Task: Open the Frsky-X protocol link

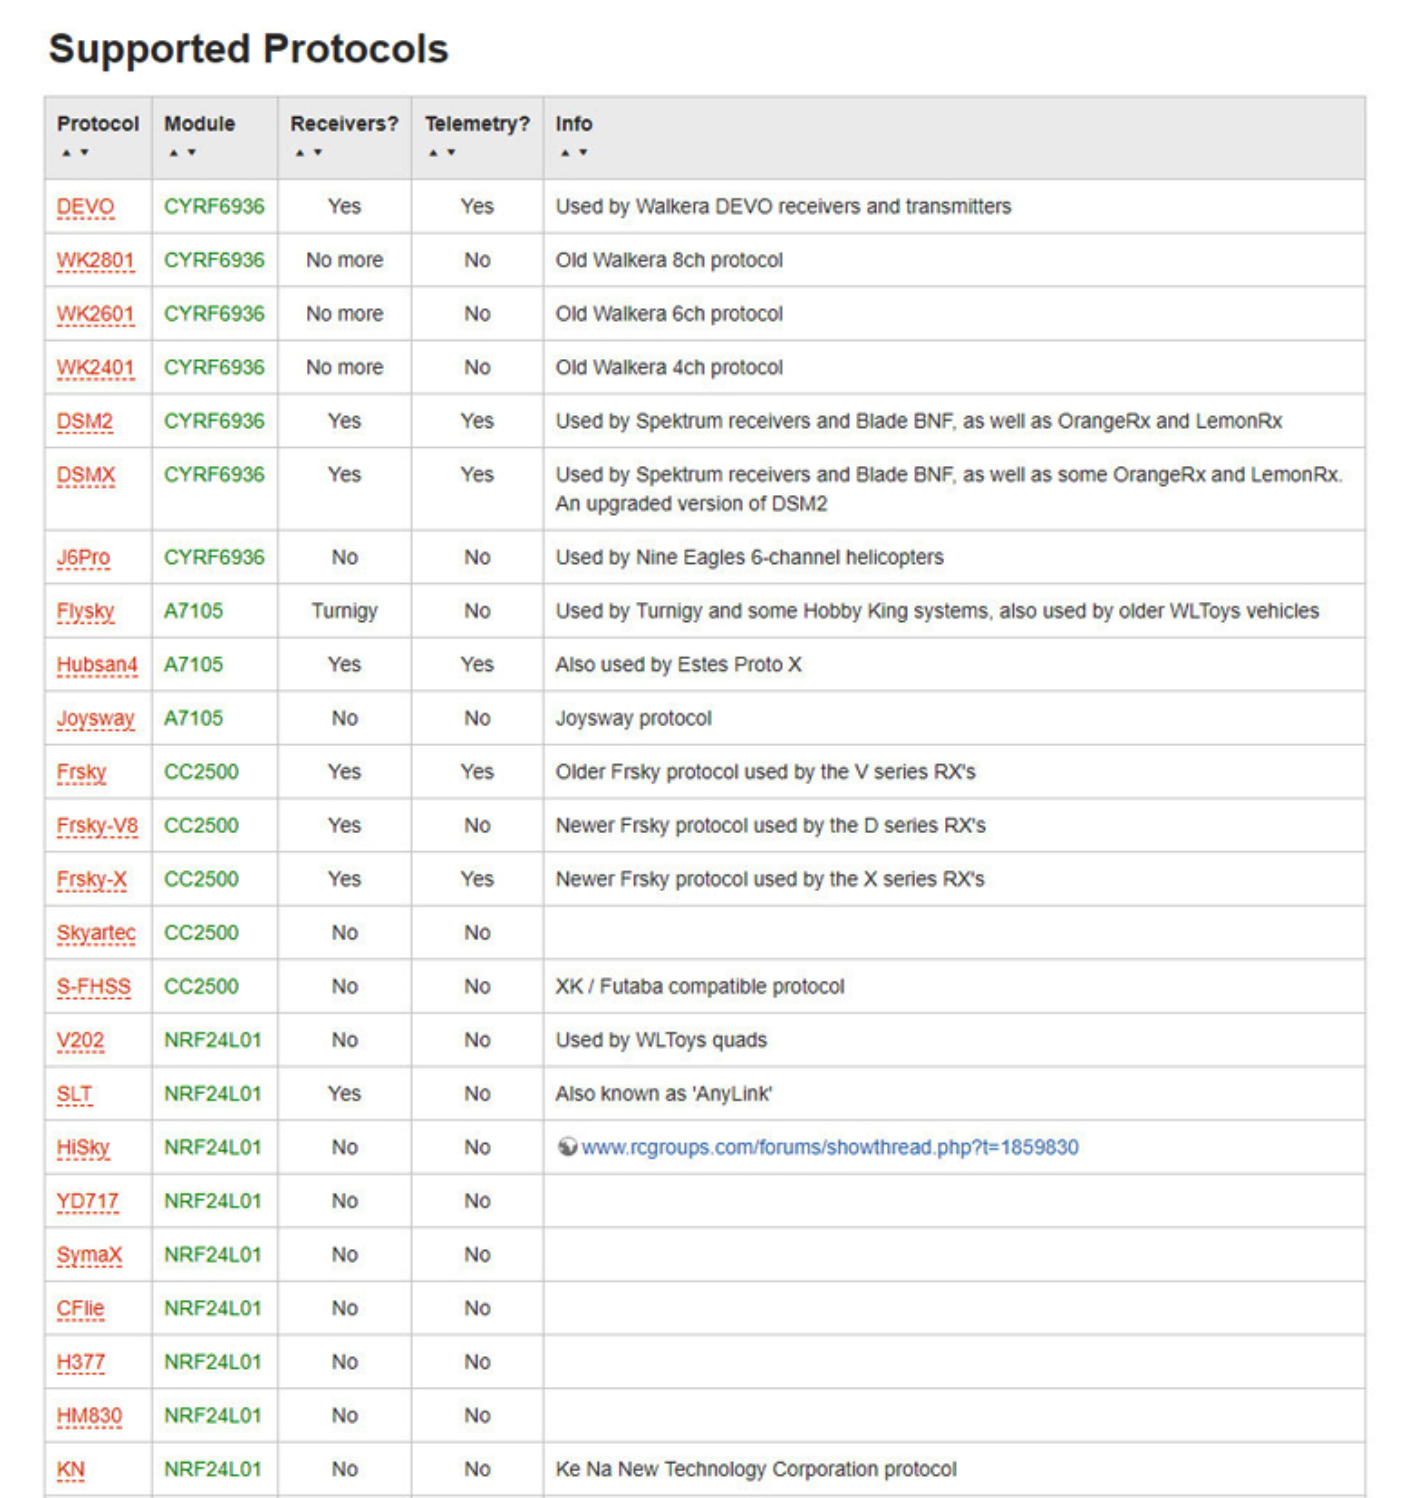Action: point(92,880)
